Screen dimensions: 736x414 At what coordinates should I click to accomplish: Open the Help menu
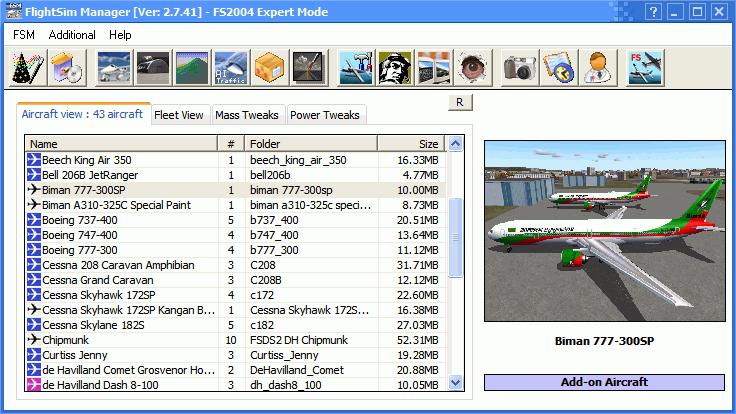point(120,35)
